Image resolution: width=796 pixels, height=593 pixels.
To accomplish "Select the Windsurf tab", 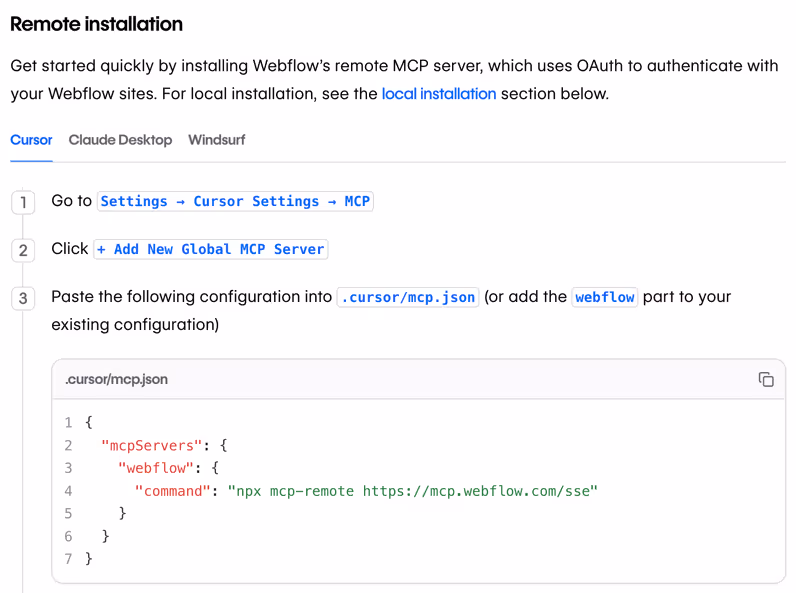I will pos(217,140).
